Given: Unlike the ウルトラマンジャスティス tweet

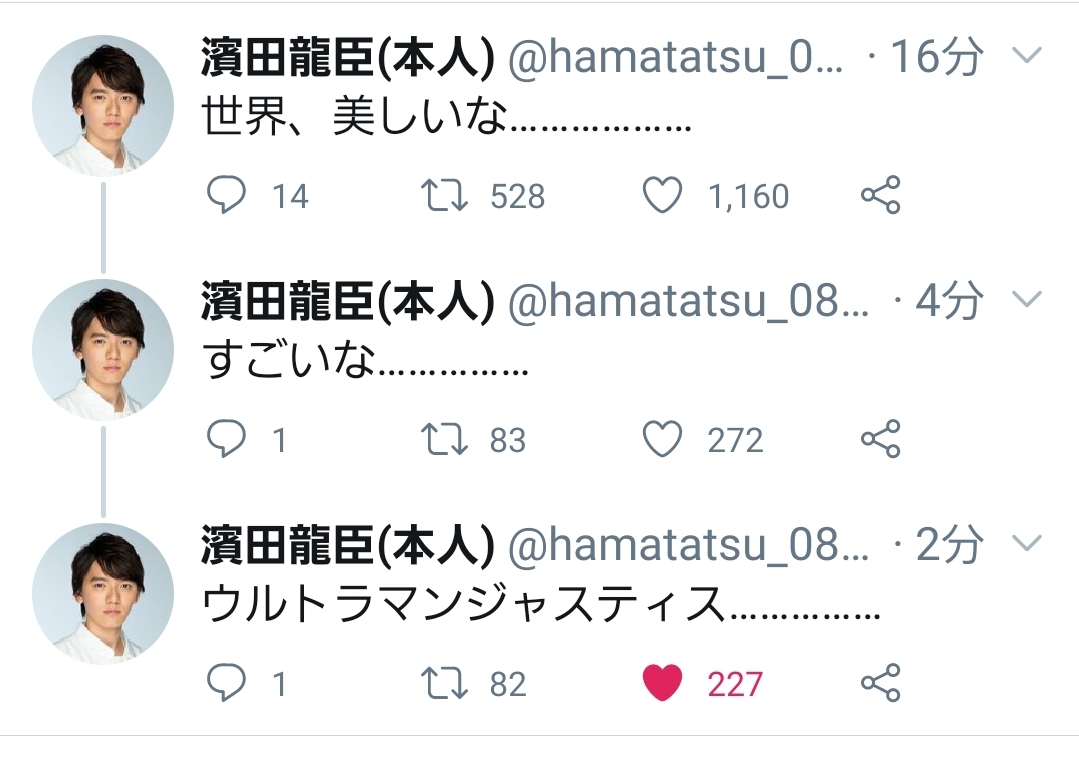Looking at the screenshot, I should [662, 683].
